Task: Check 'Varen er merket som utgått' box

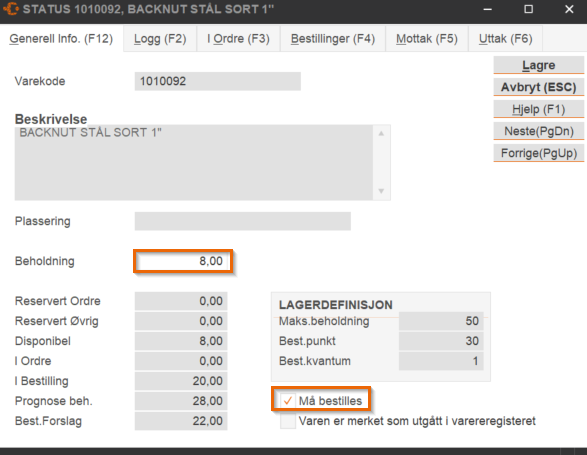Action: click(288, 421)
